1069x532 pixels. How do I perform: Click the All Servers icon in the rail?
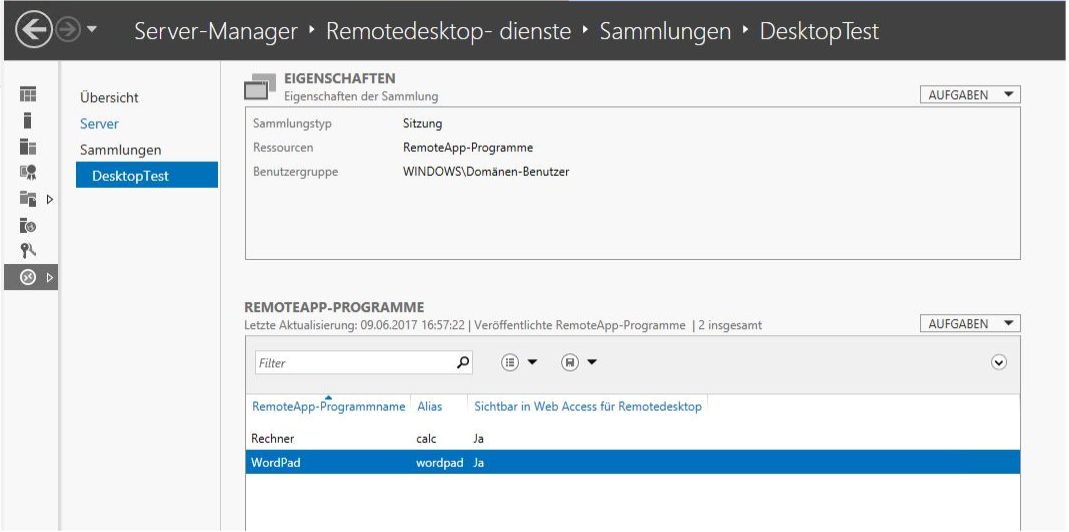[29, 147]
